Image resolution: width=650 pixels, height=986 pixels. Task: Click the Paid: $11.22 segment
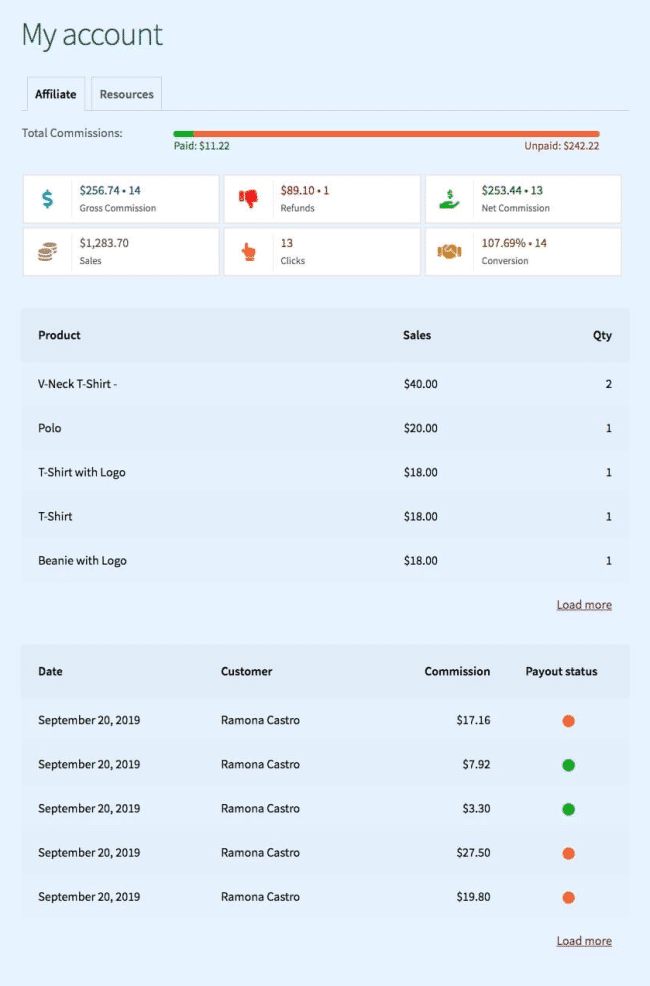pos(196,146)
